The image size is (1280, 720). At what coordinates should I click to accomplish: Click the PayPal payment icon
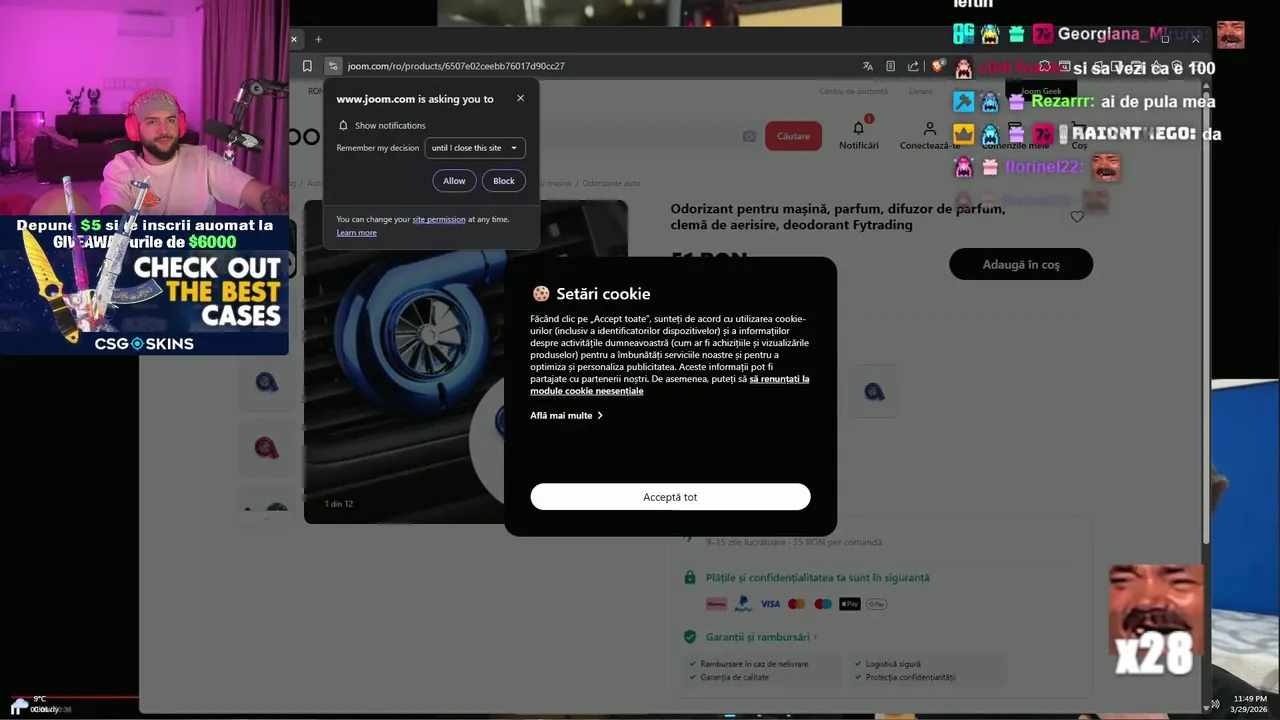tap(743, 604)
